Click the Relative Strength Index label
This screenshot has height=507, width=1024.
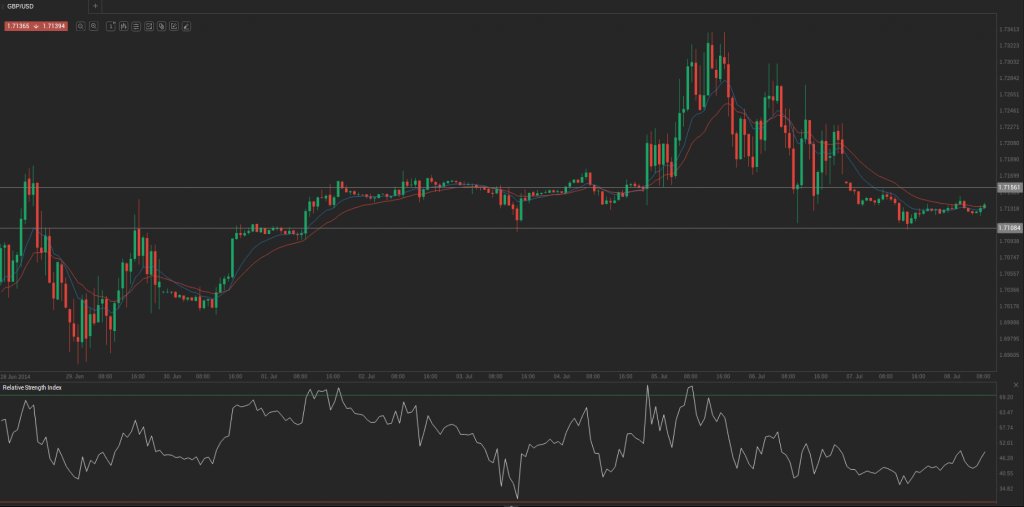(x=32, y=387)
